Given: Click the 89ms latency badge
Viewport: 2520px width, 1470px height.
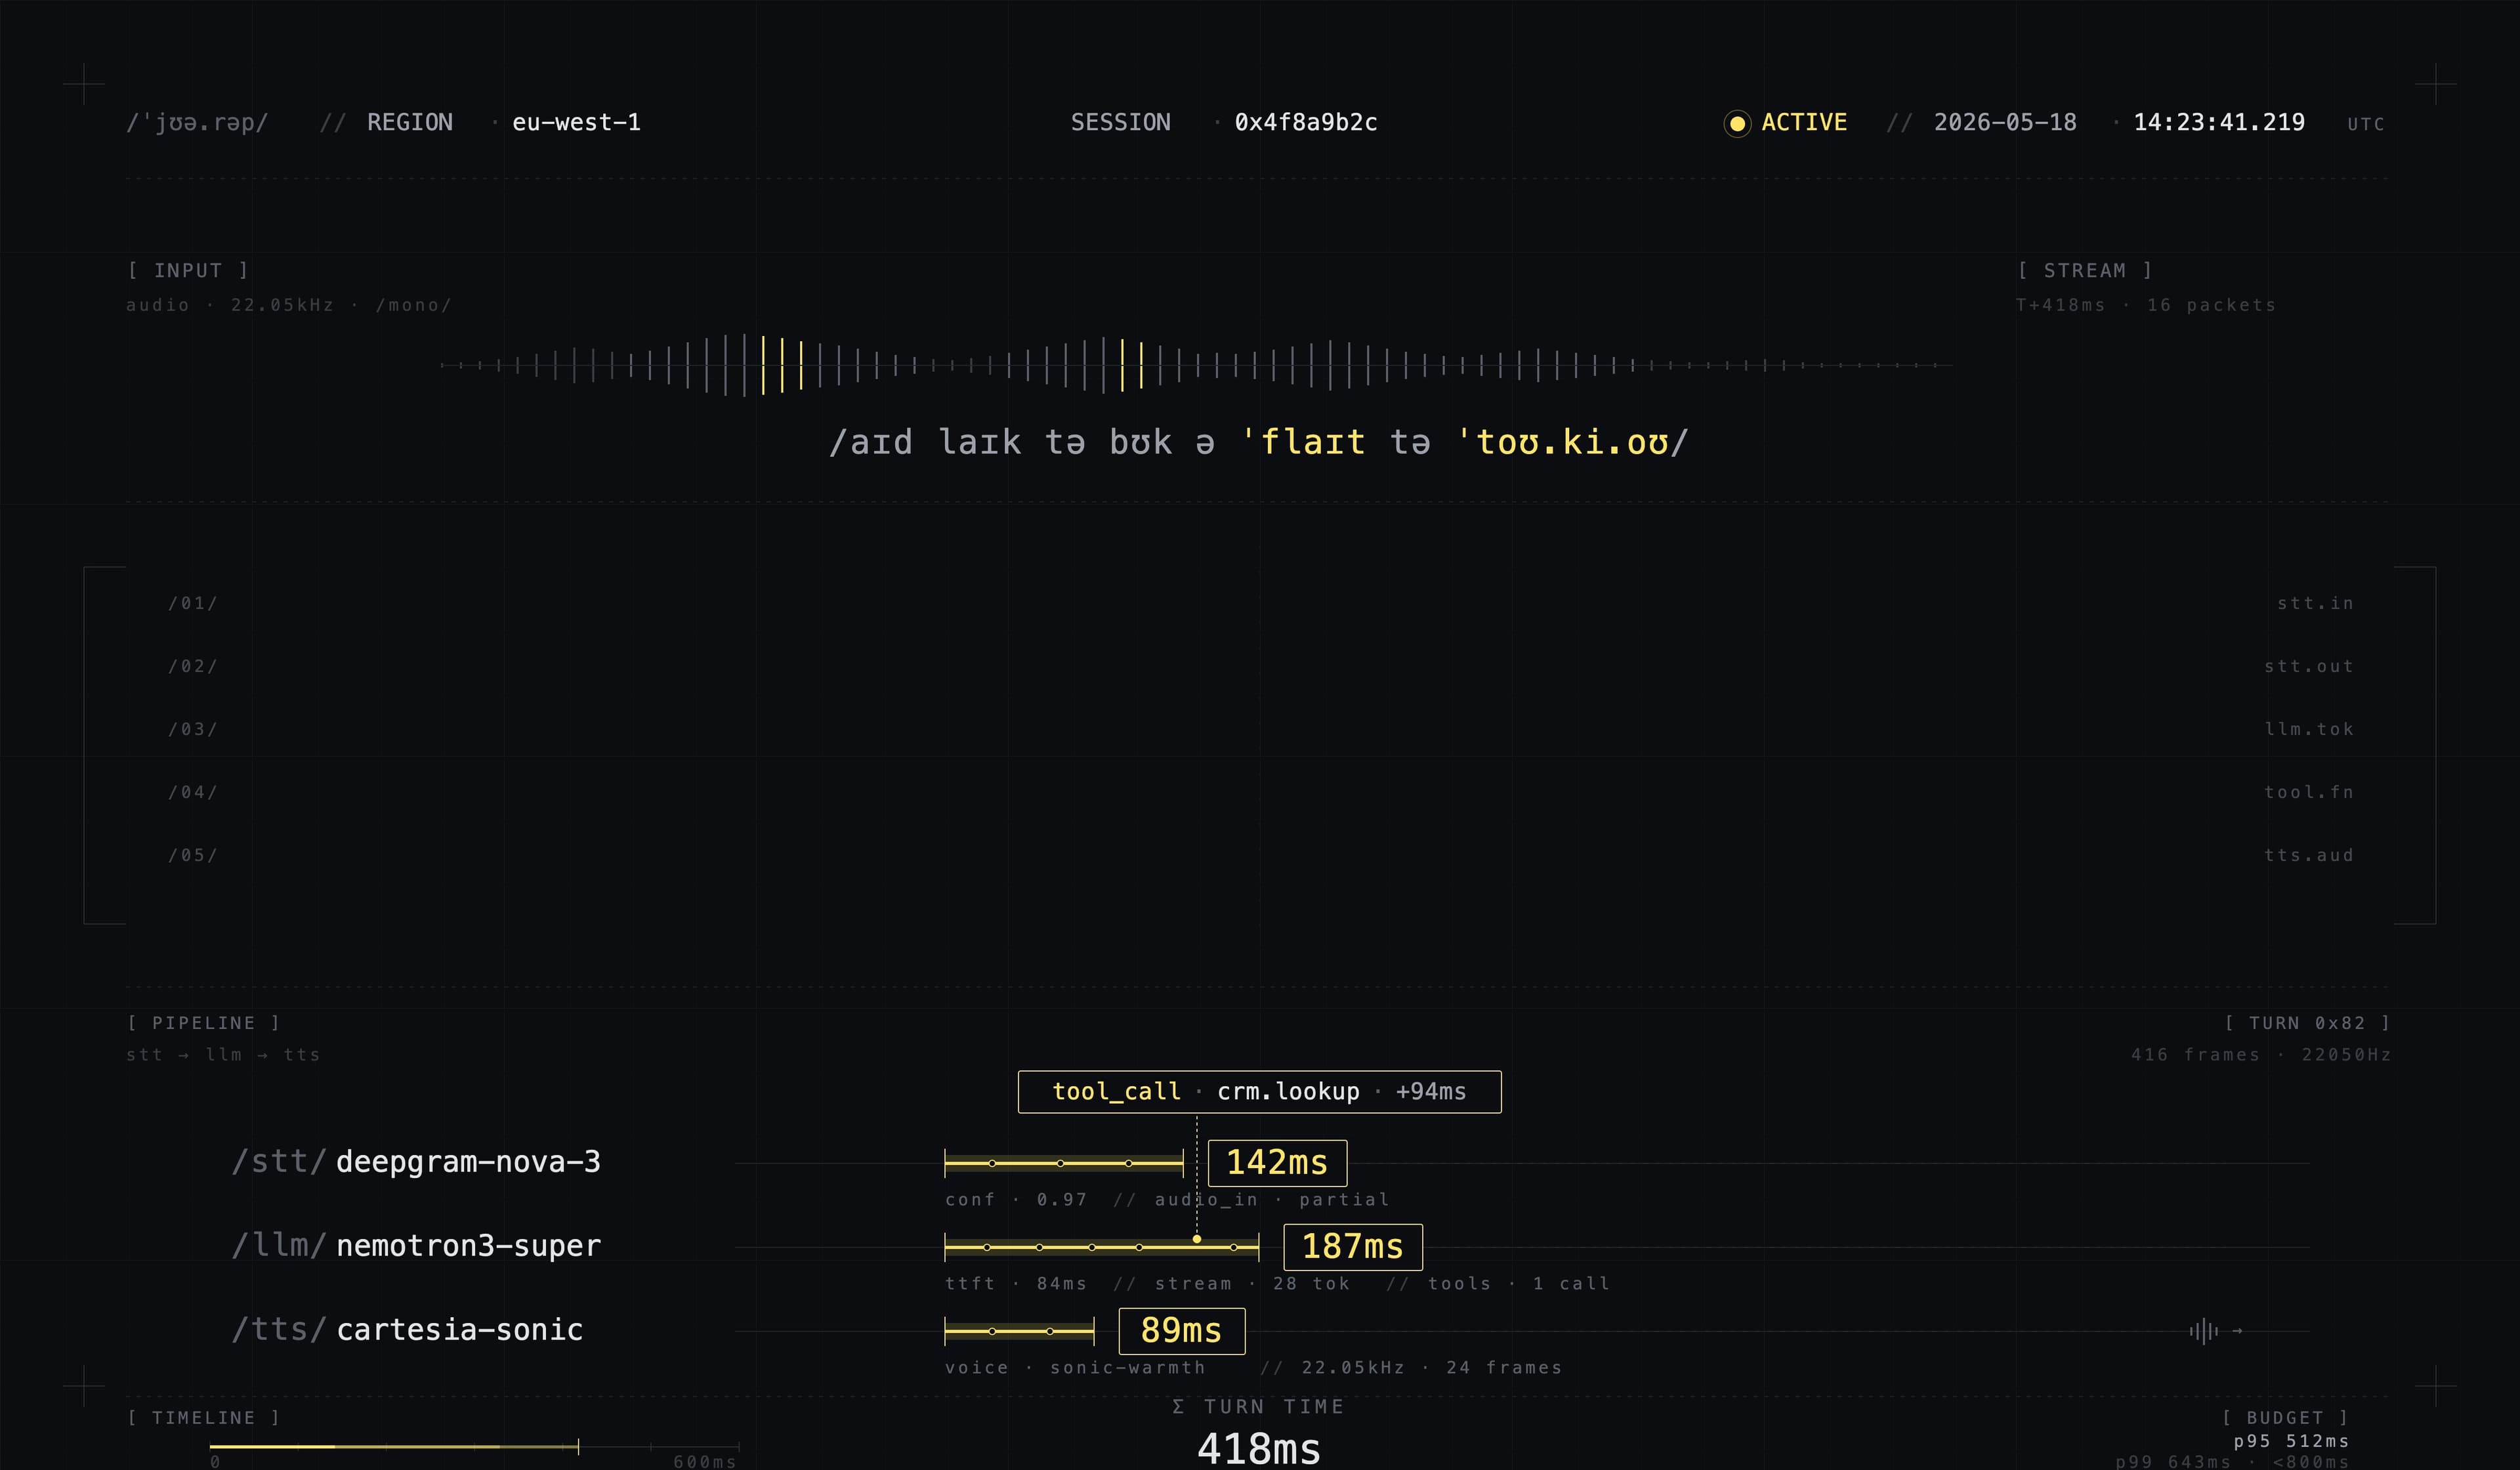Looking at the screenshot, I should pyautogui.click(x=1181, y=1331).
